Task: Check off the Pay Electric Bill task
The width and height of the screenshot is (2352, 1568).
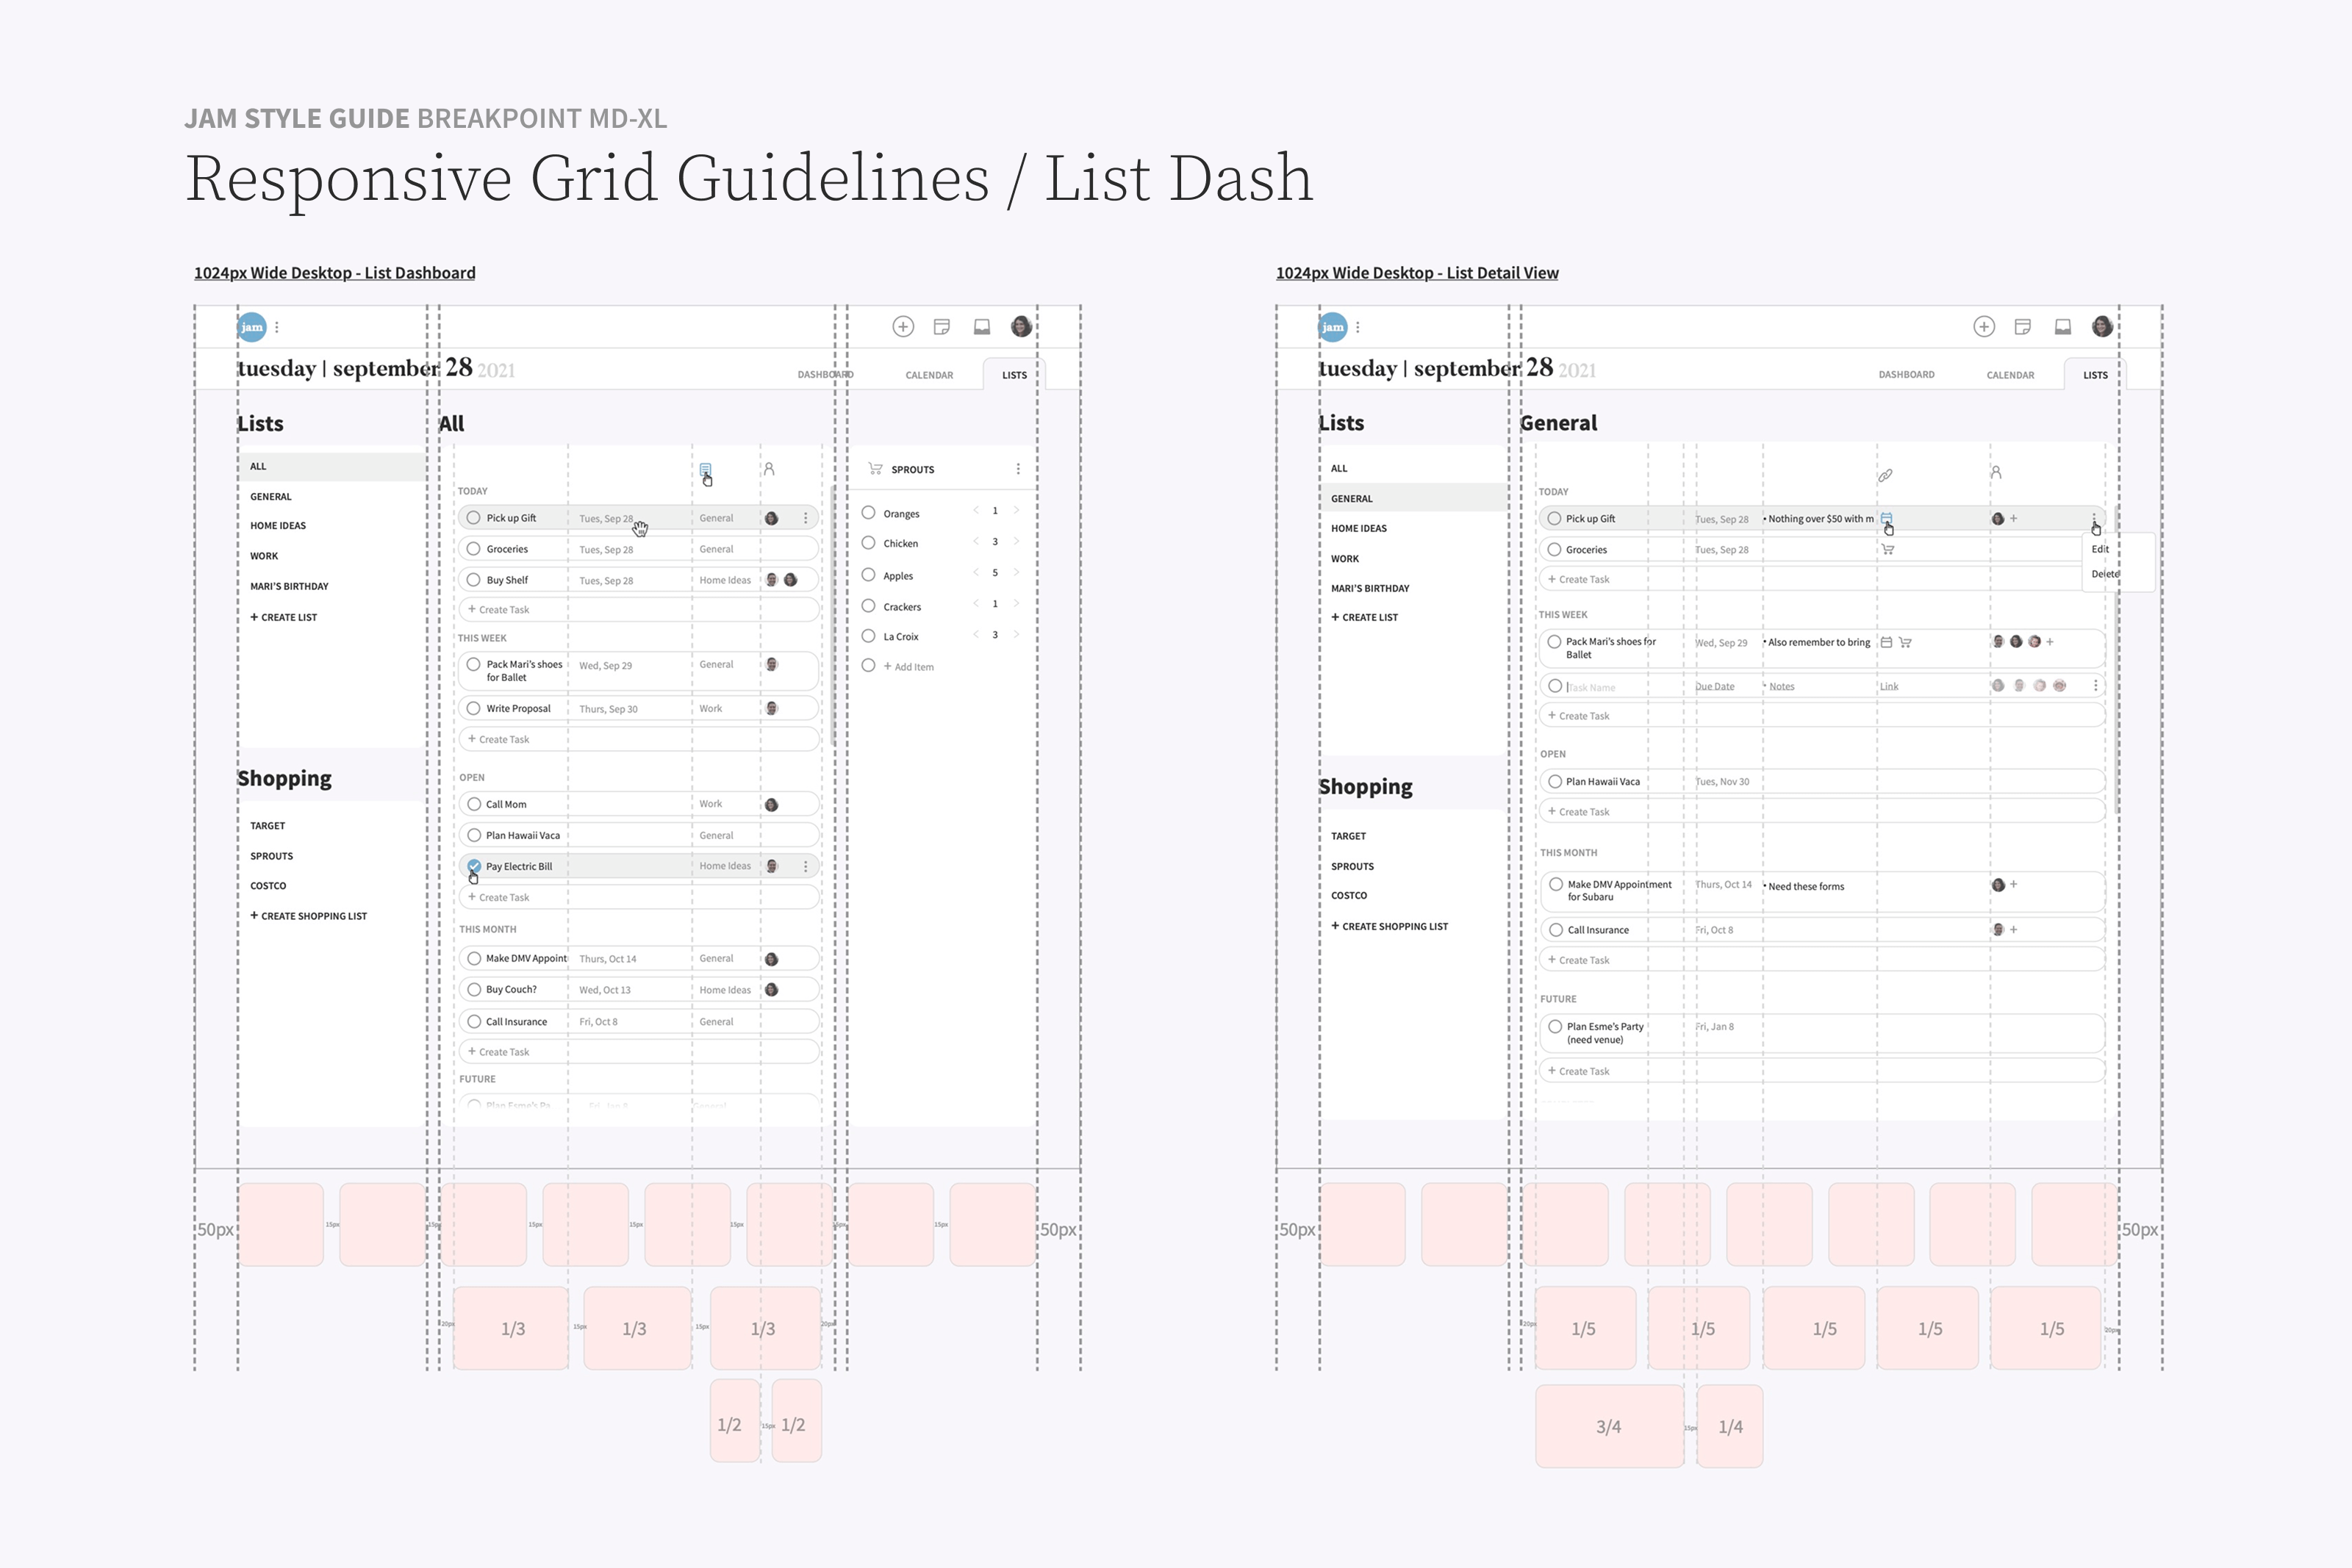Action: 474,865
